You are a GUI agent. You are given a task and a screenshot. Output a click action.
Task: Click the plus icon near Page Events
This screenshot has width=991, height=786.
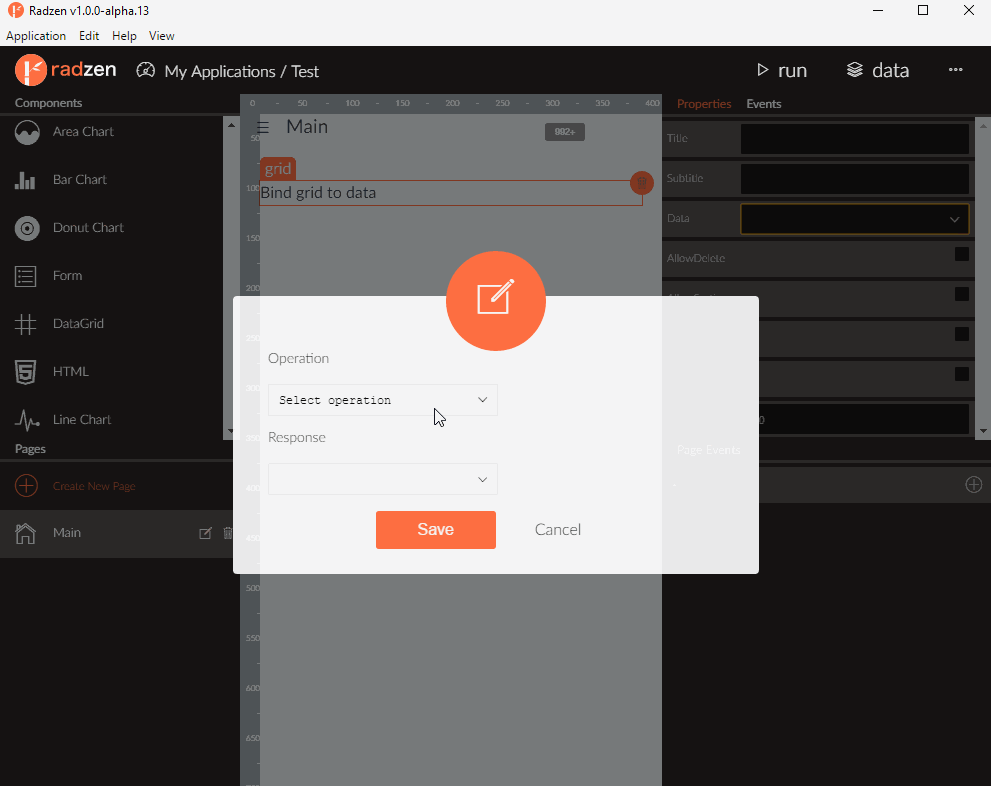pyautogui.click(x=973, y=484)
